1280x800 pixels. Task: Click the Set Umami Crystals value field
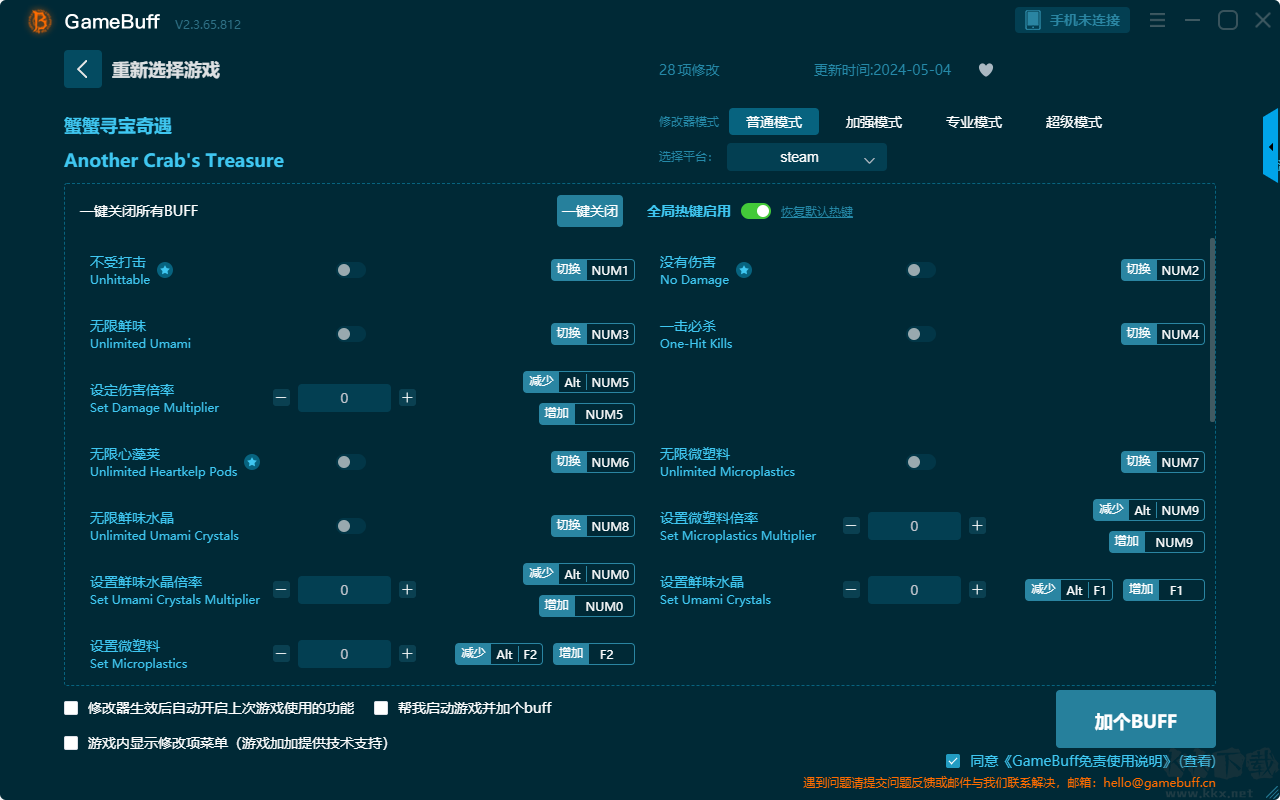tap(914, 590)
